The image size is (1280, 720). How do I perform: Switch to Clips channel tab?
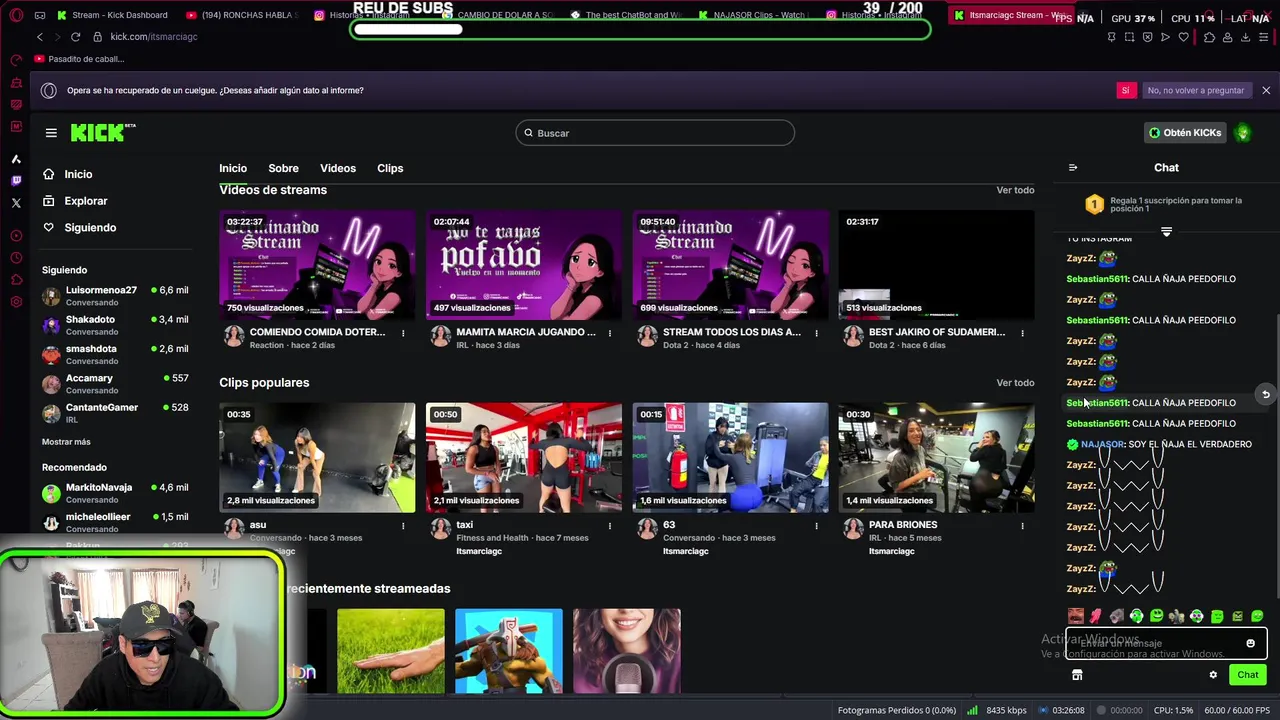(x=390, y=168)
